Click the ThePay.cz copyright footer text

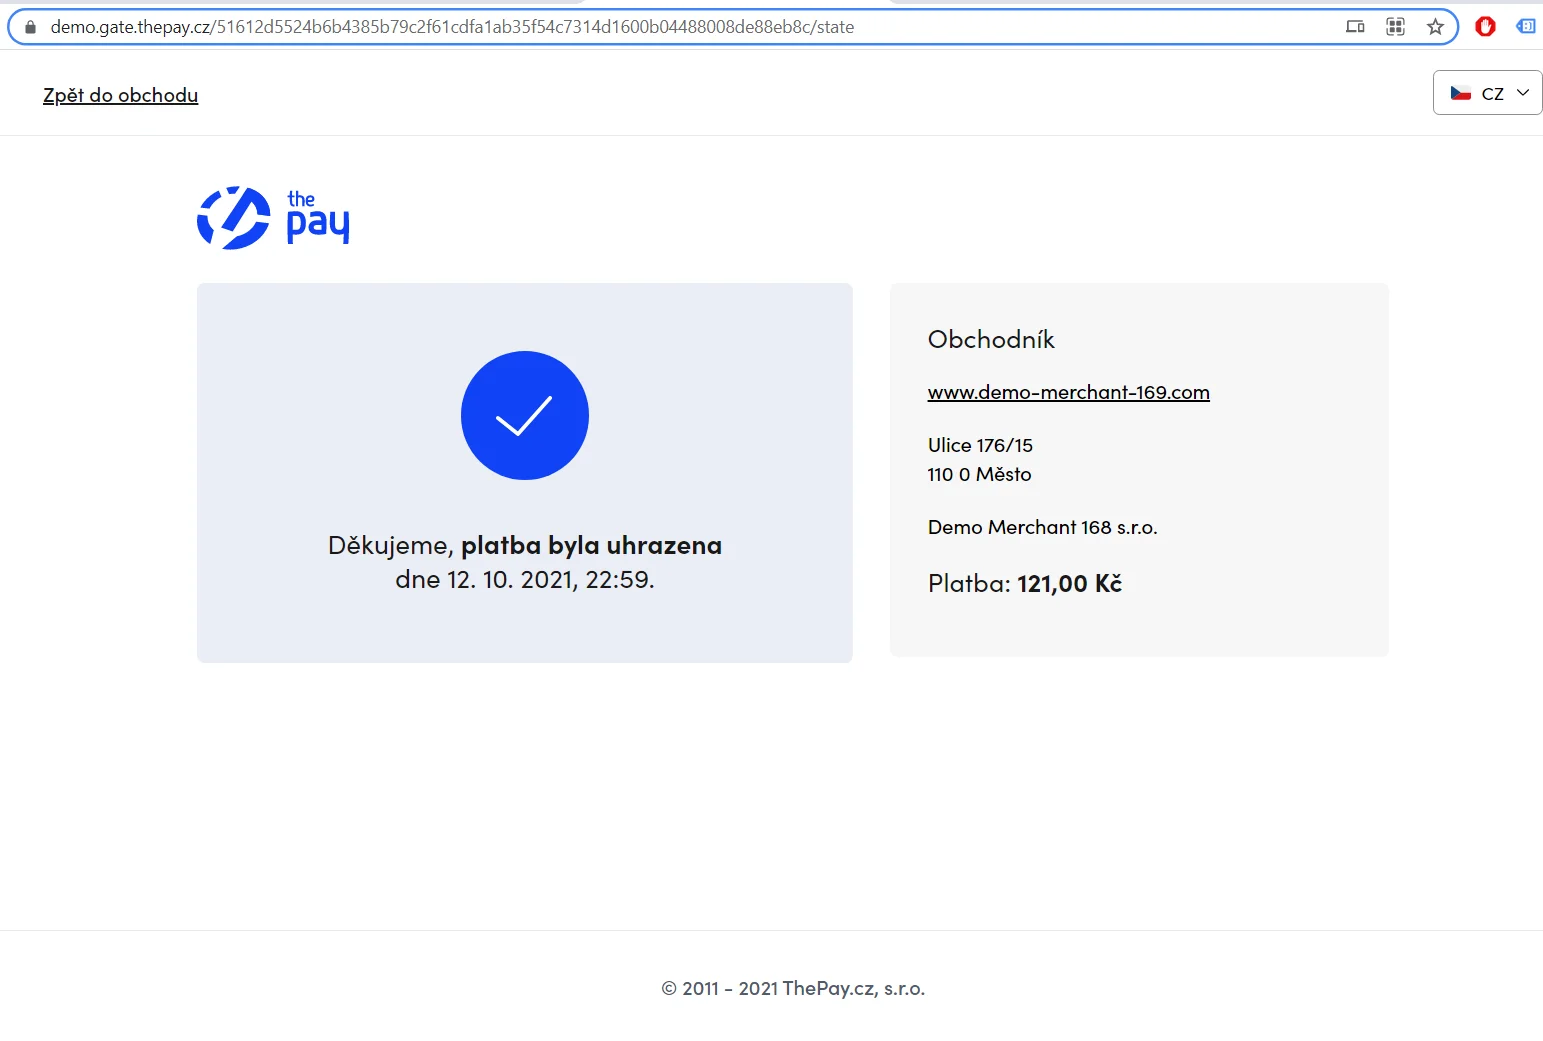(793, 988)
